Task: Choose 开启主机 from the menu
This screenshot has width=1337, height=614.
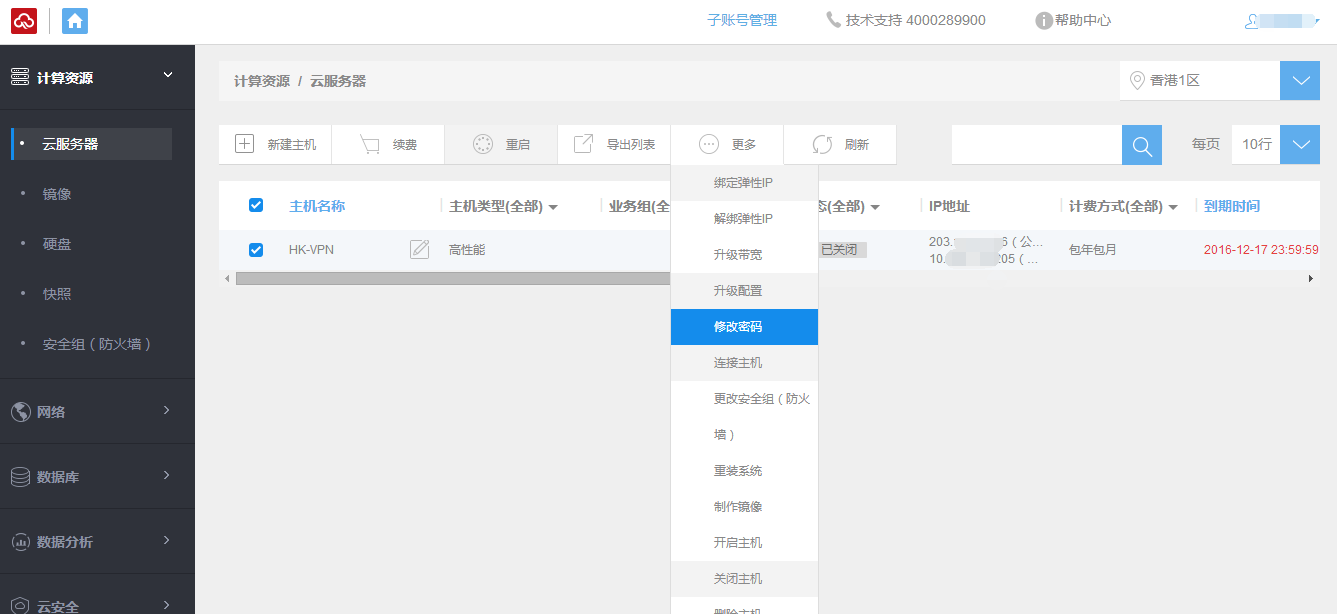Action: pyautogui.click(x=744, y=543)
